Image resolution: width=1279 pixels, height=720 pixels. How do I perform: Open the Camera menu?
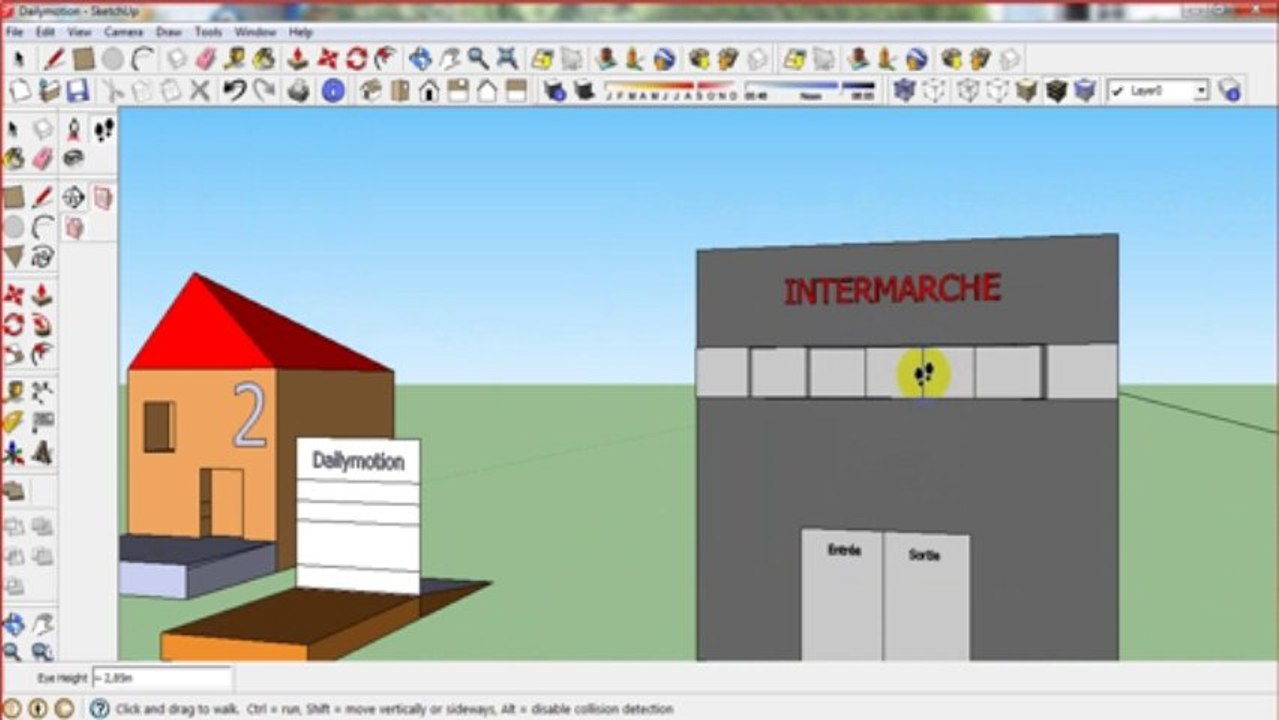point(124,32)
